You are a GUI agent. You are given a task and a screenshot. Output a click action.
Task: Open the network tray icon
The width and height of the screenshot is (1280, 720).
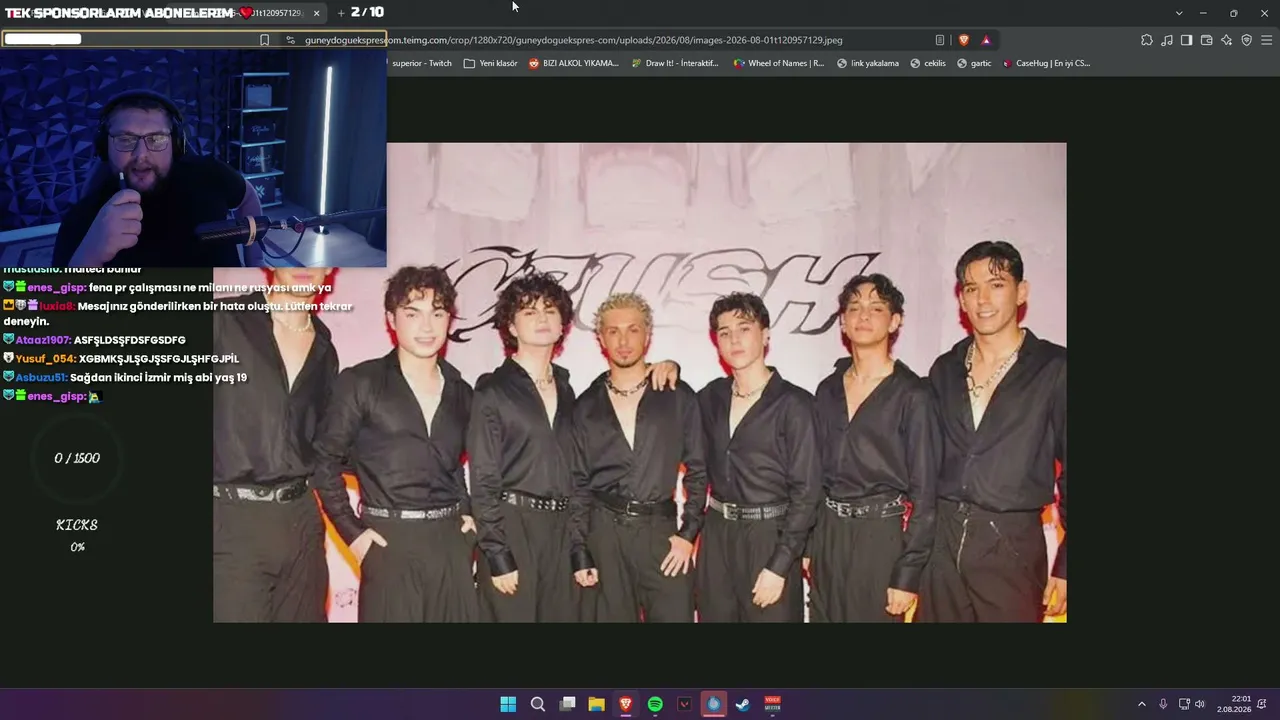click(x=1184, y=704)
